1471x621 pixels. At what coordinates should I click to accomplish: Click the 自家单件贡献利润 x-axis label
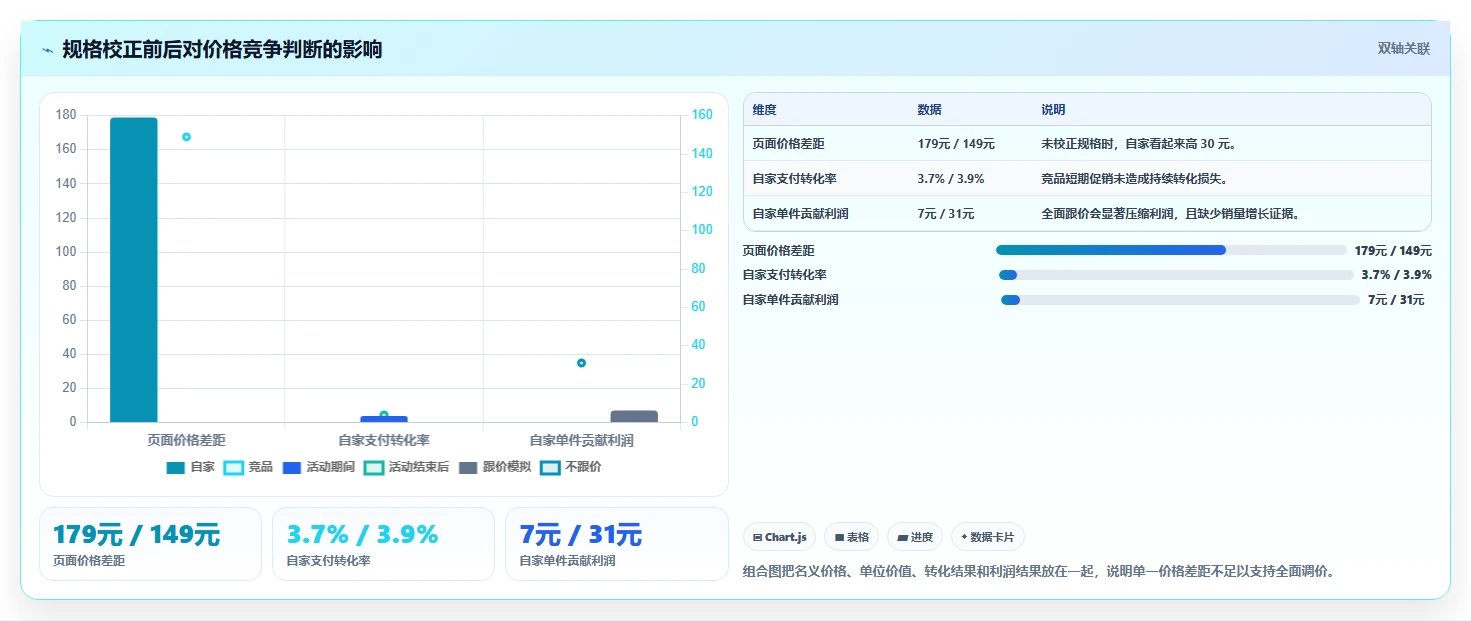581,440
